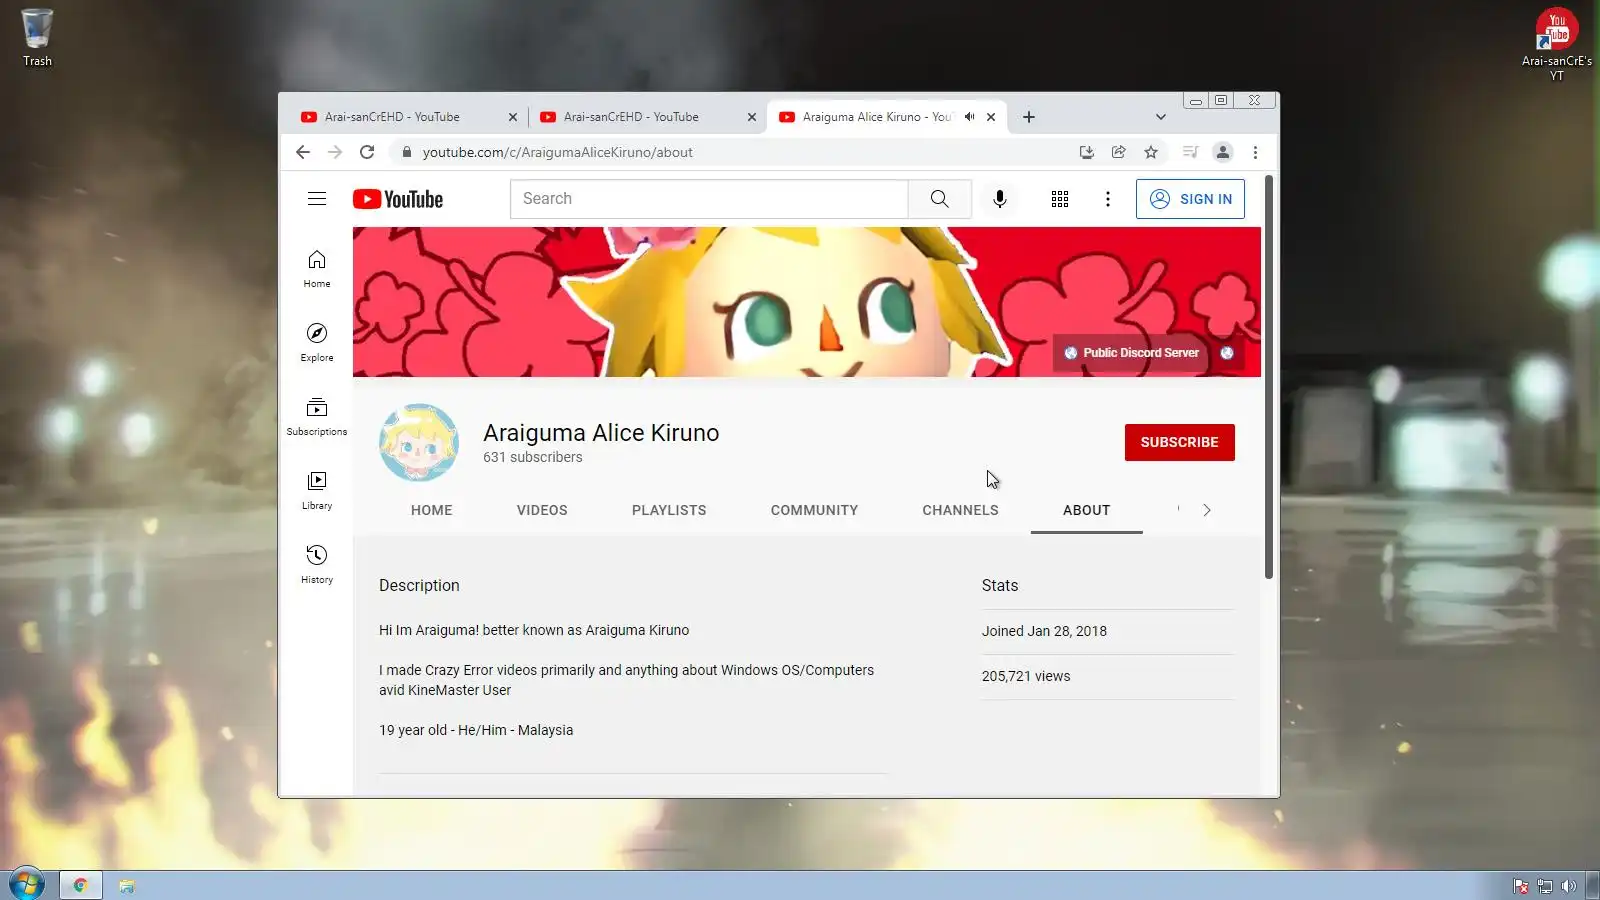Click the page vertical scrollbar

point(1269,378)
